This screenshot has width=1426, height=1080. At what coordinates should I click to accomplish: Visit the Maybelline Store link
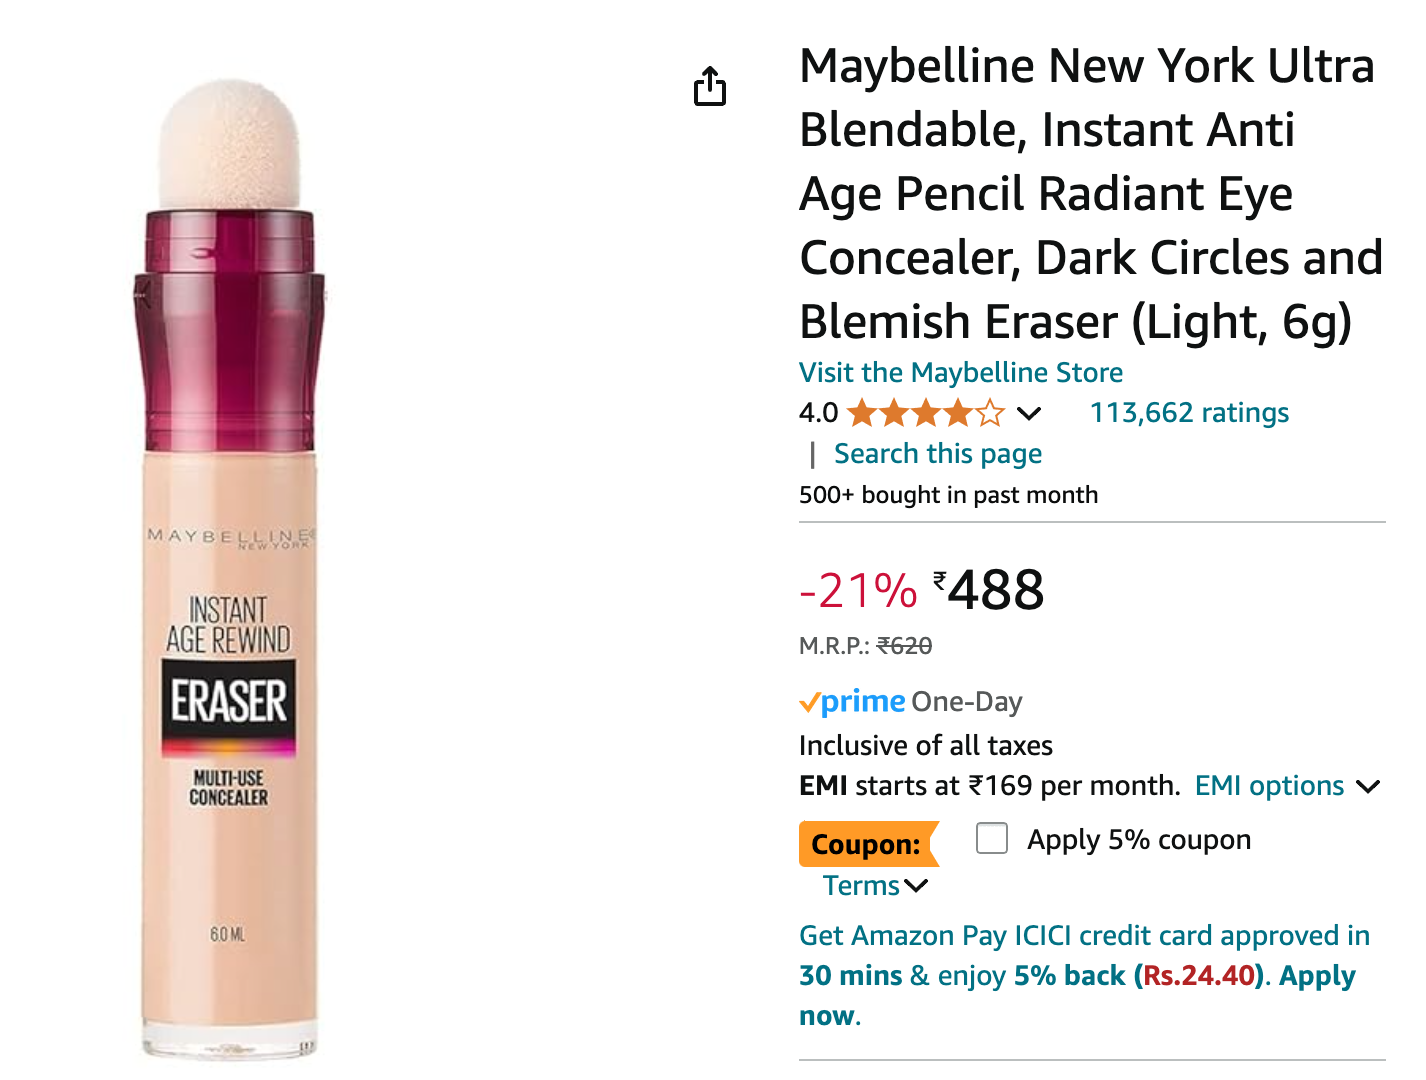pos(960,372)
